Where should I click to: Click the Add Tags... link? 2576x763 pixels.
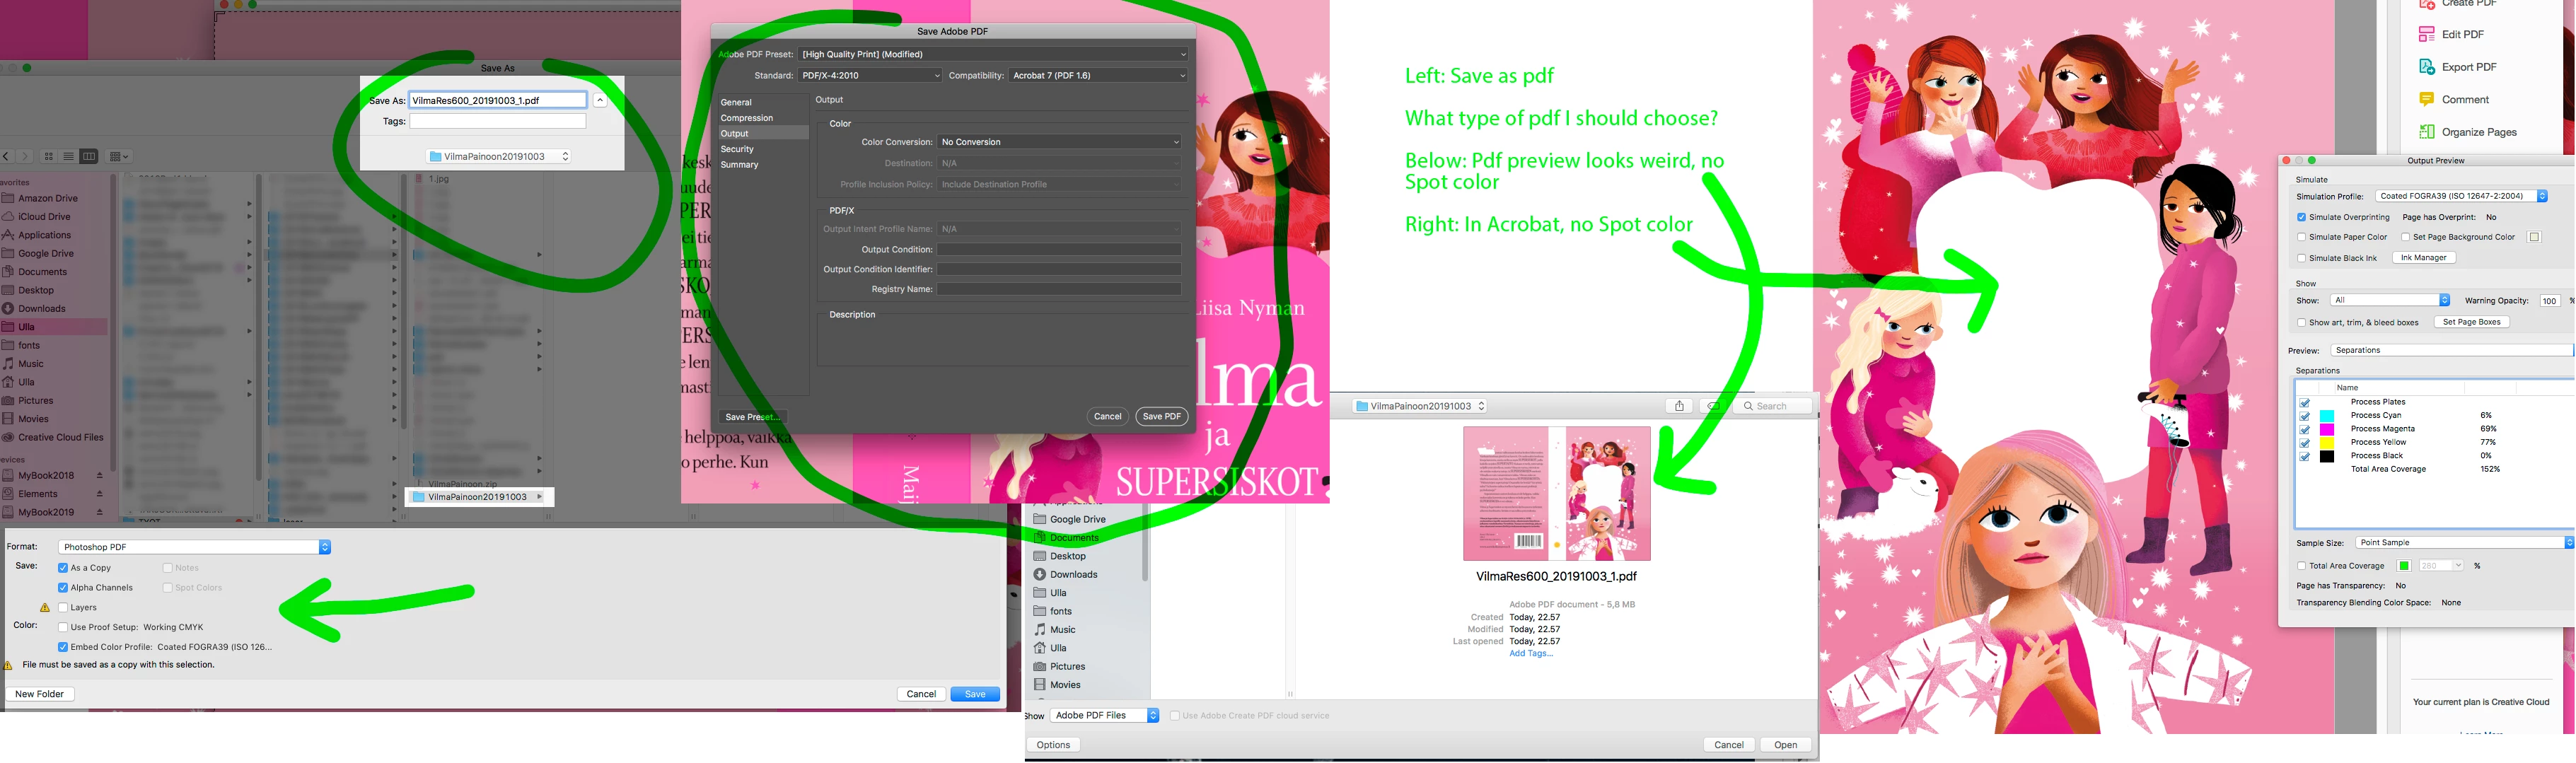(x=1531, y=653)
